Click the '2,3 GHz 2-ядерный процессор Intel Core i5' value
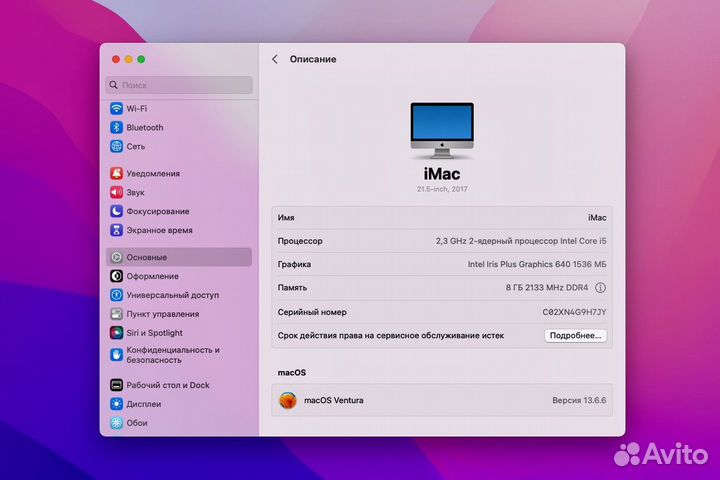Image resolution: width=720 pixels, height=480 pixels. click(x=521, y=241)
